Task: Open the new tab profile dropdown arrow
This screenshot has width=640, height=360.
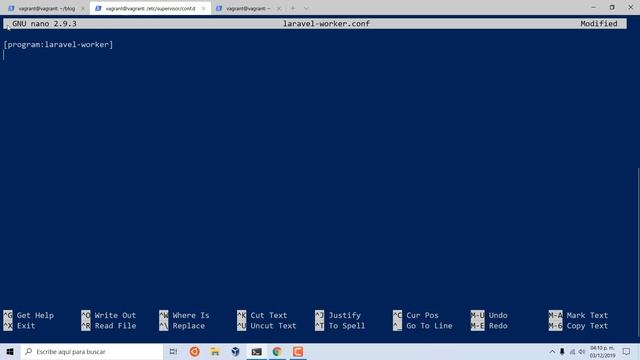Action: (x=306, y=8)
